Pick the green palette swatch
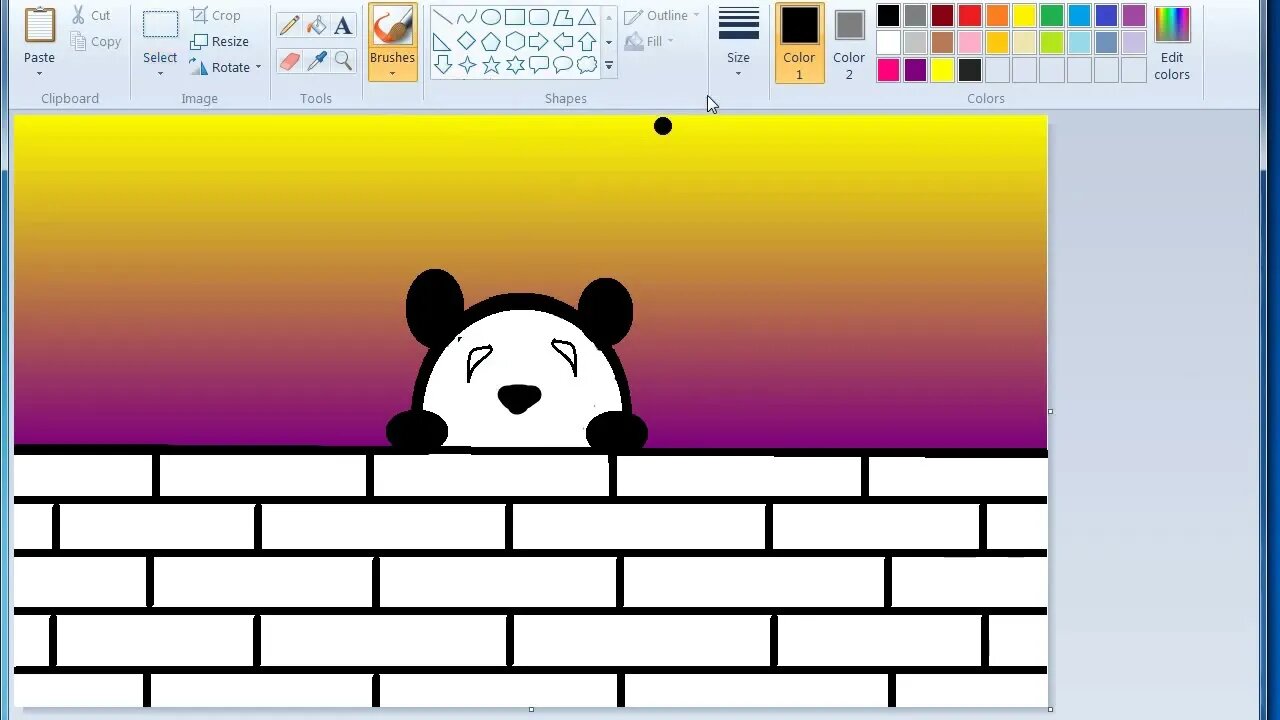This screenshot has height=720, width=1280. (1052, 15)
